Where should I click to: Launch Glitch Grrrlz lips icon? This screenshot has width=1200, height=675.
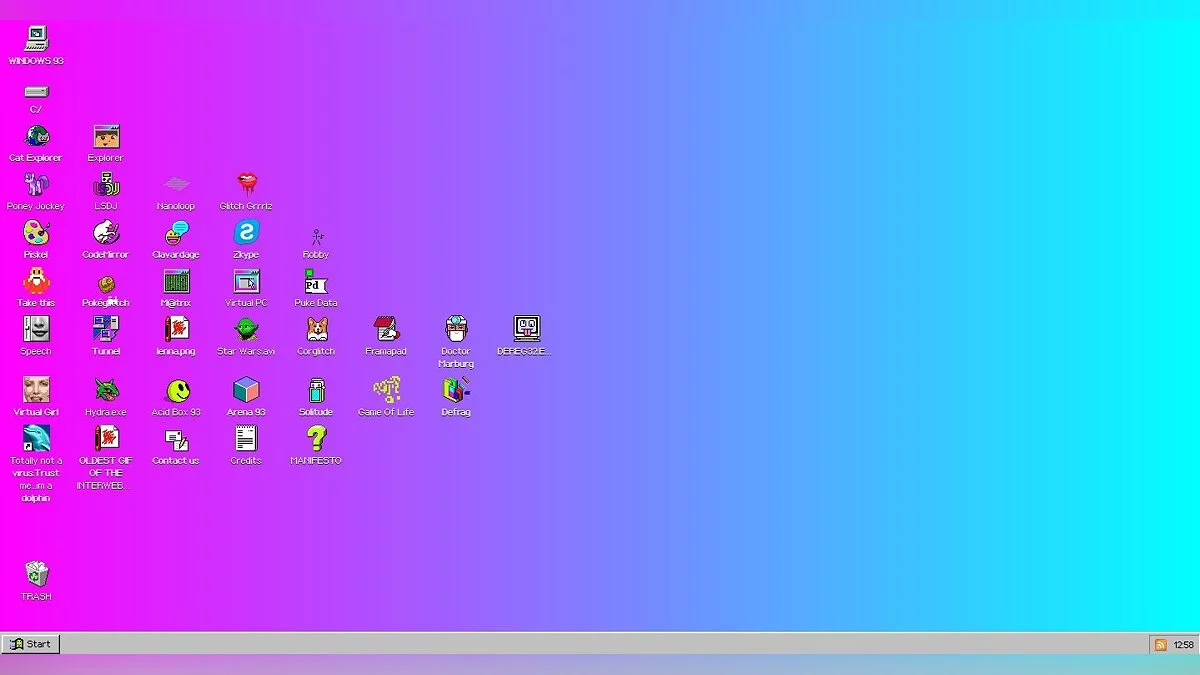tap(246, 185)
